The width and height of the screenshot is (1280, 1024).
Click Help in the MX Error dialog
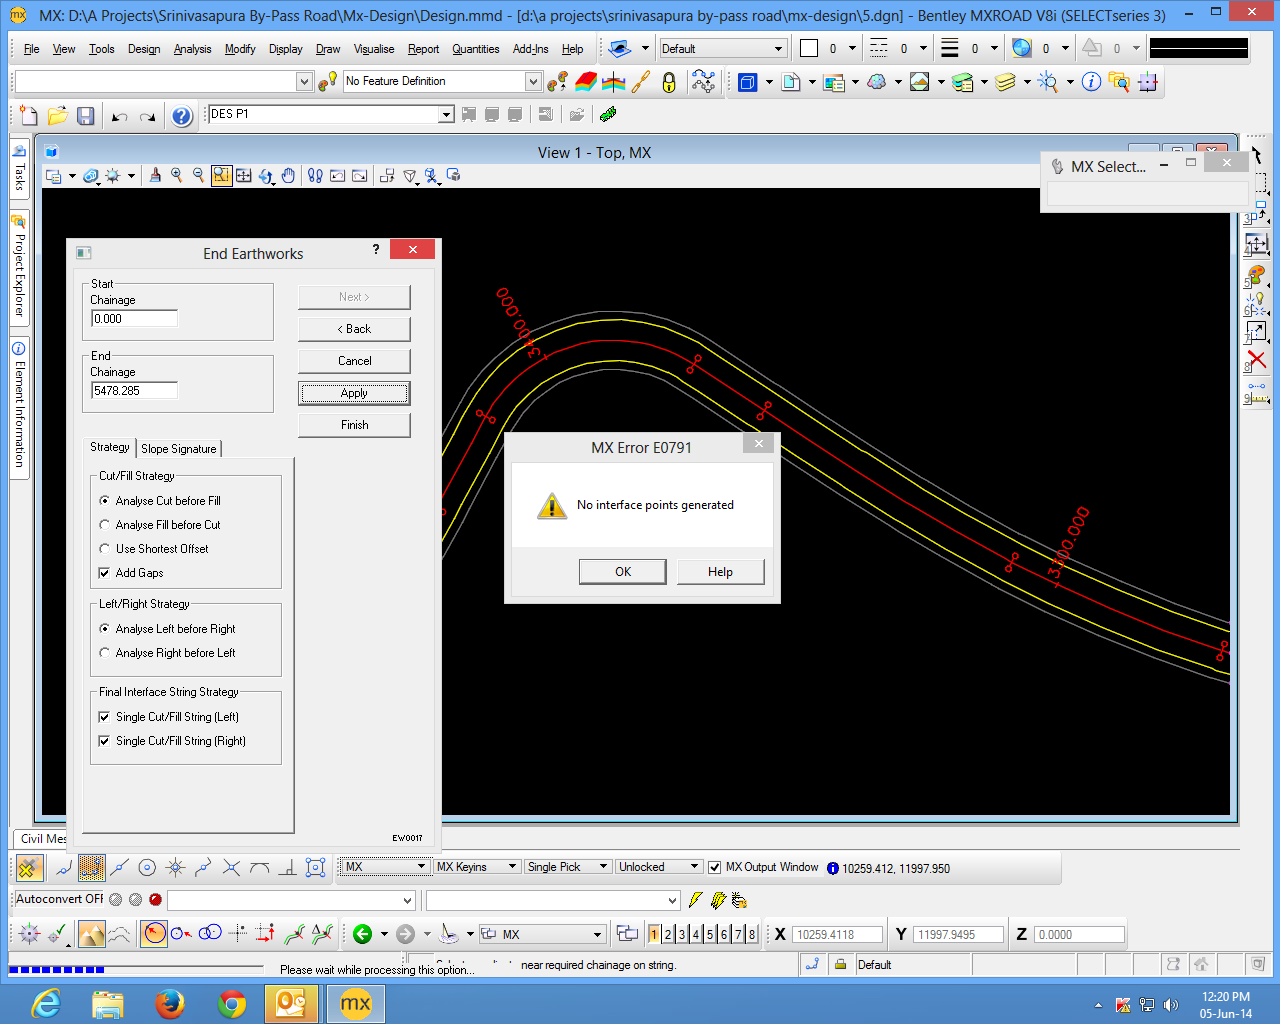[x=720, y=572]
